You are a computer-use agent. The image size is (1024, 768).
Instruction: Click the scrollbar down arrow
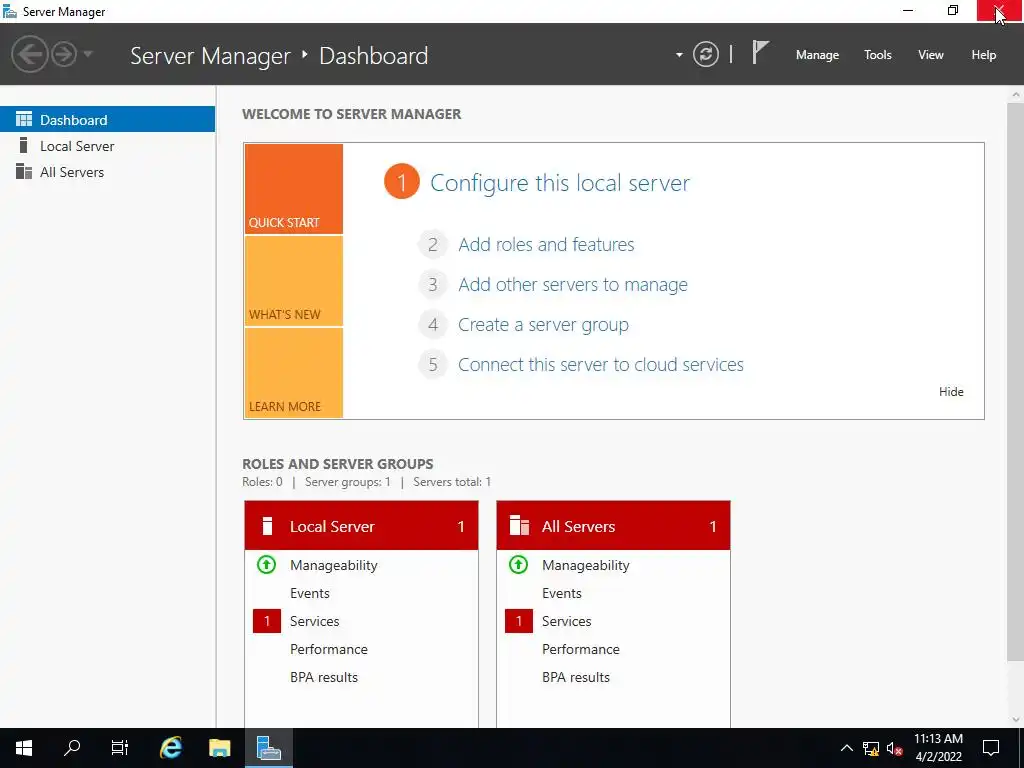(x=1016, y=719)
